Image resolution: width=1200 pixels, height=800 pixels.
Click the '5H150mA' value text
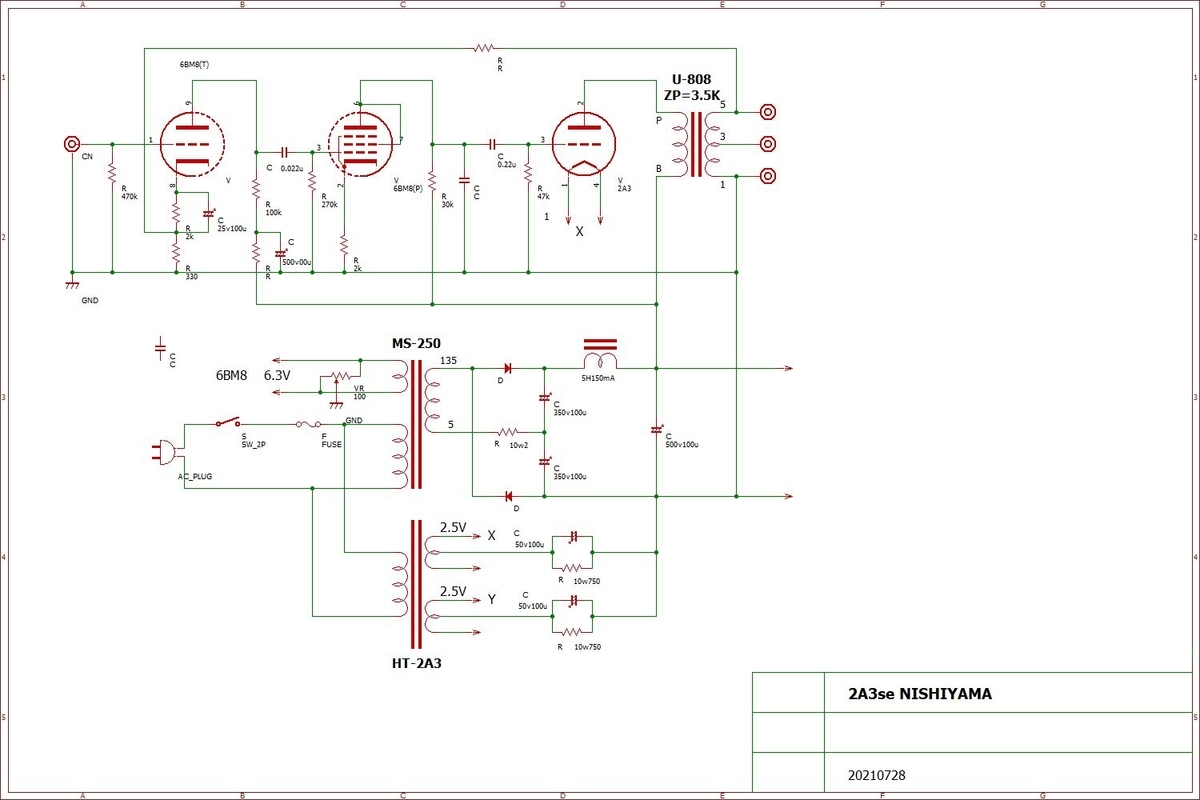[598, 380]
